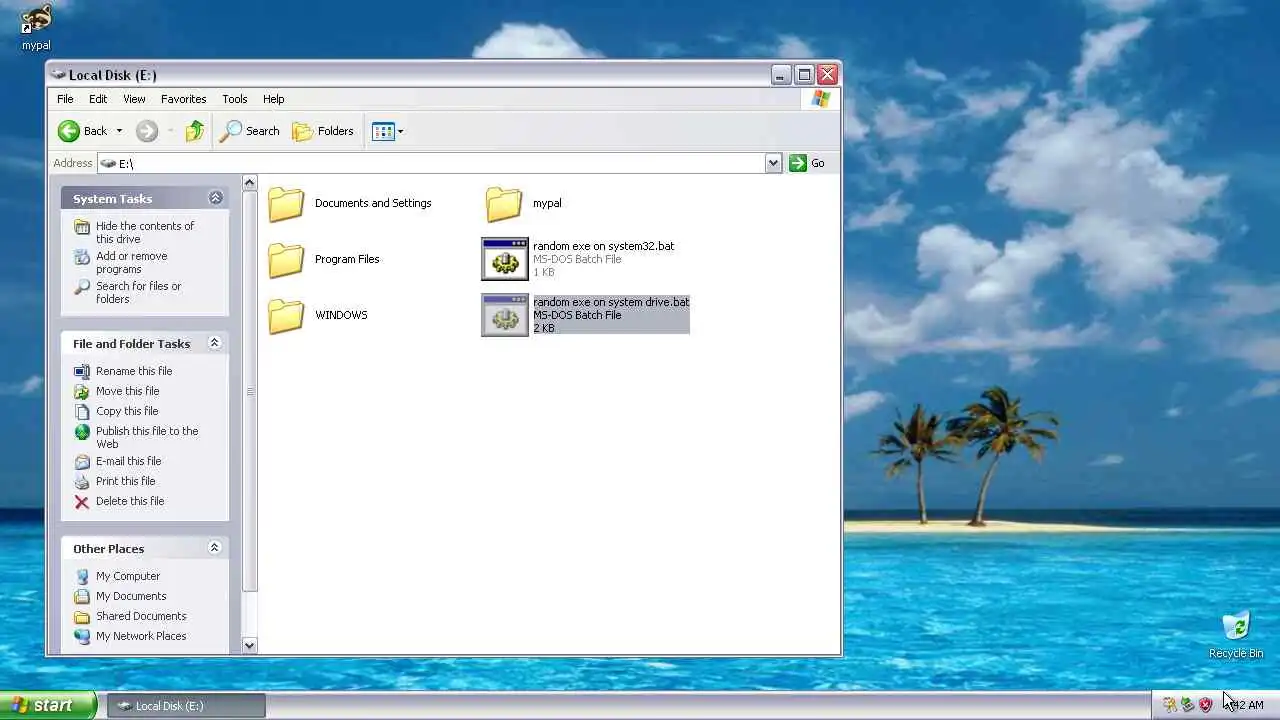Go up one folder level
Viewport: 1280px width, 720px height.
coord(195,131)
